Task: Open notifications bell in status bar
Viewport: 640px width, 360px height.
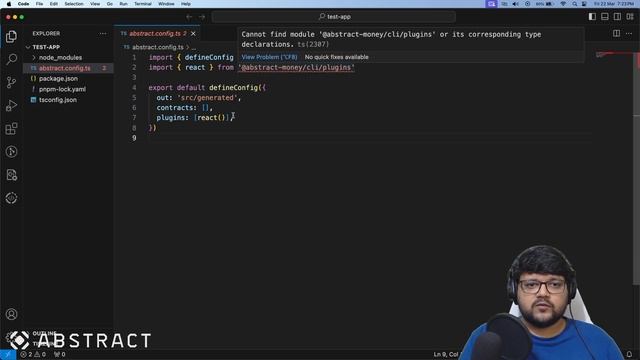Action: coord(629,354)
